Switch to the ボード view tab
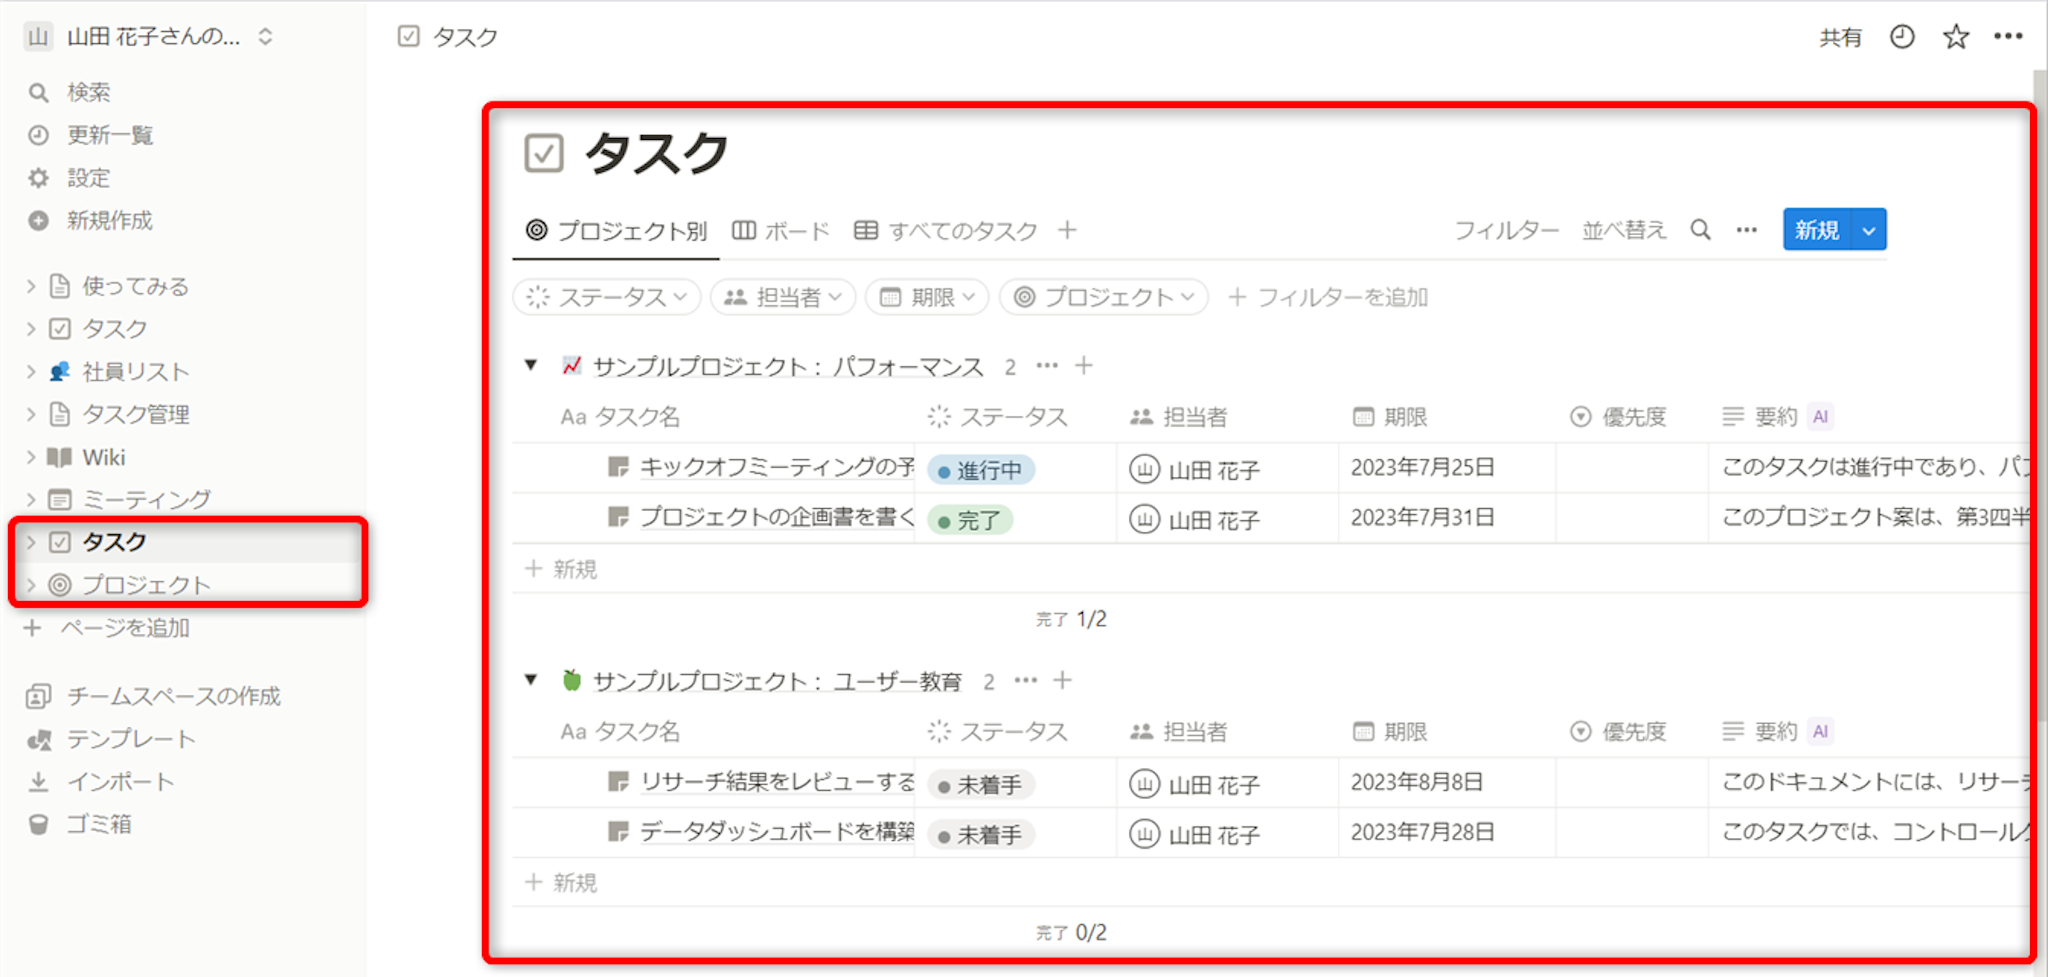This screenshot has width=2048, height=977. point(781,231)
